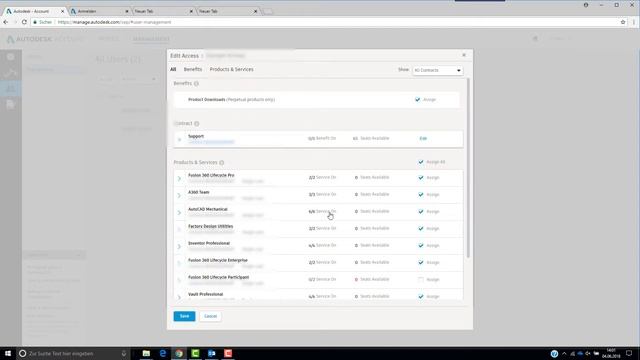Open Chrome's three-dot menu
640x360 pixels.
pyautogui.click(x=633, y=22)
